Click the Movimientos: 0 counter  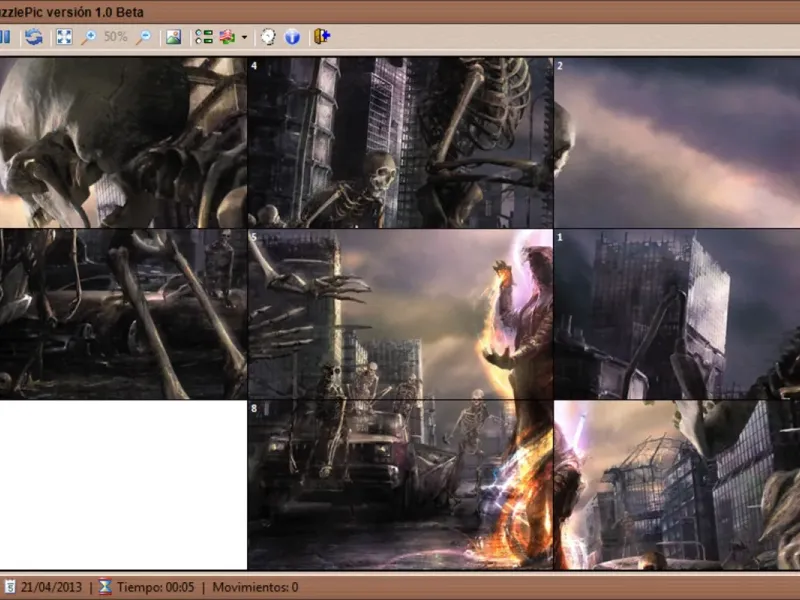point(255,587)
